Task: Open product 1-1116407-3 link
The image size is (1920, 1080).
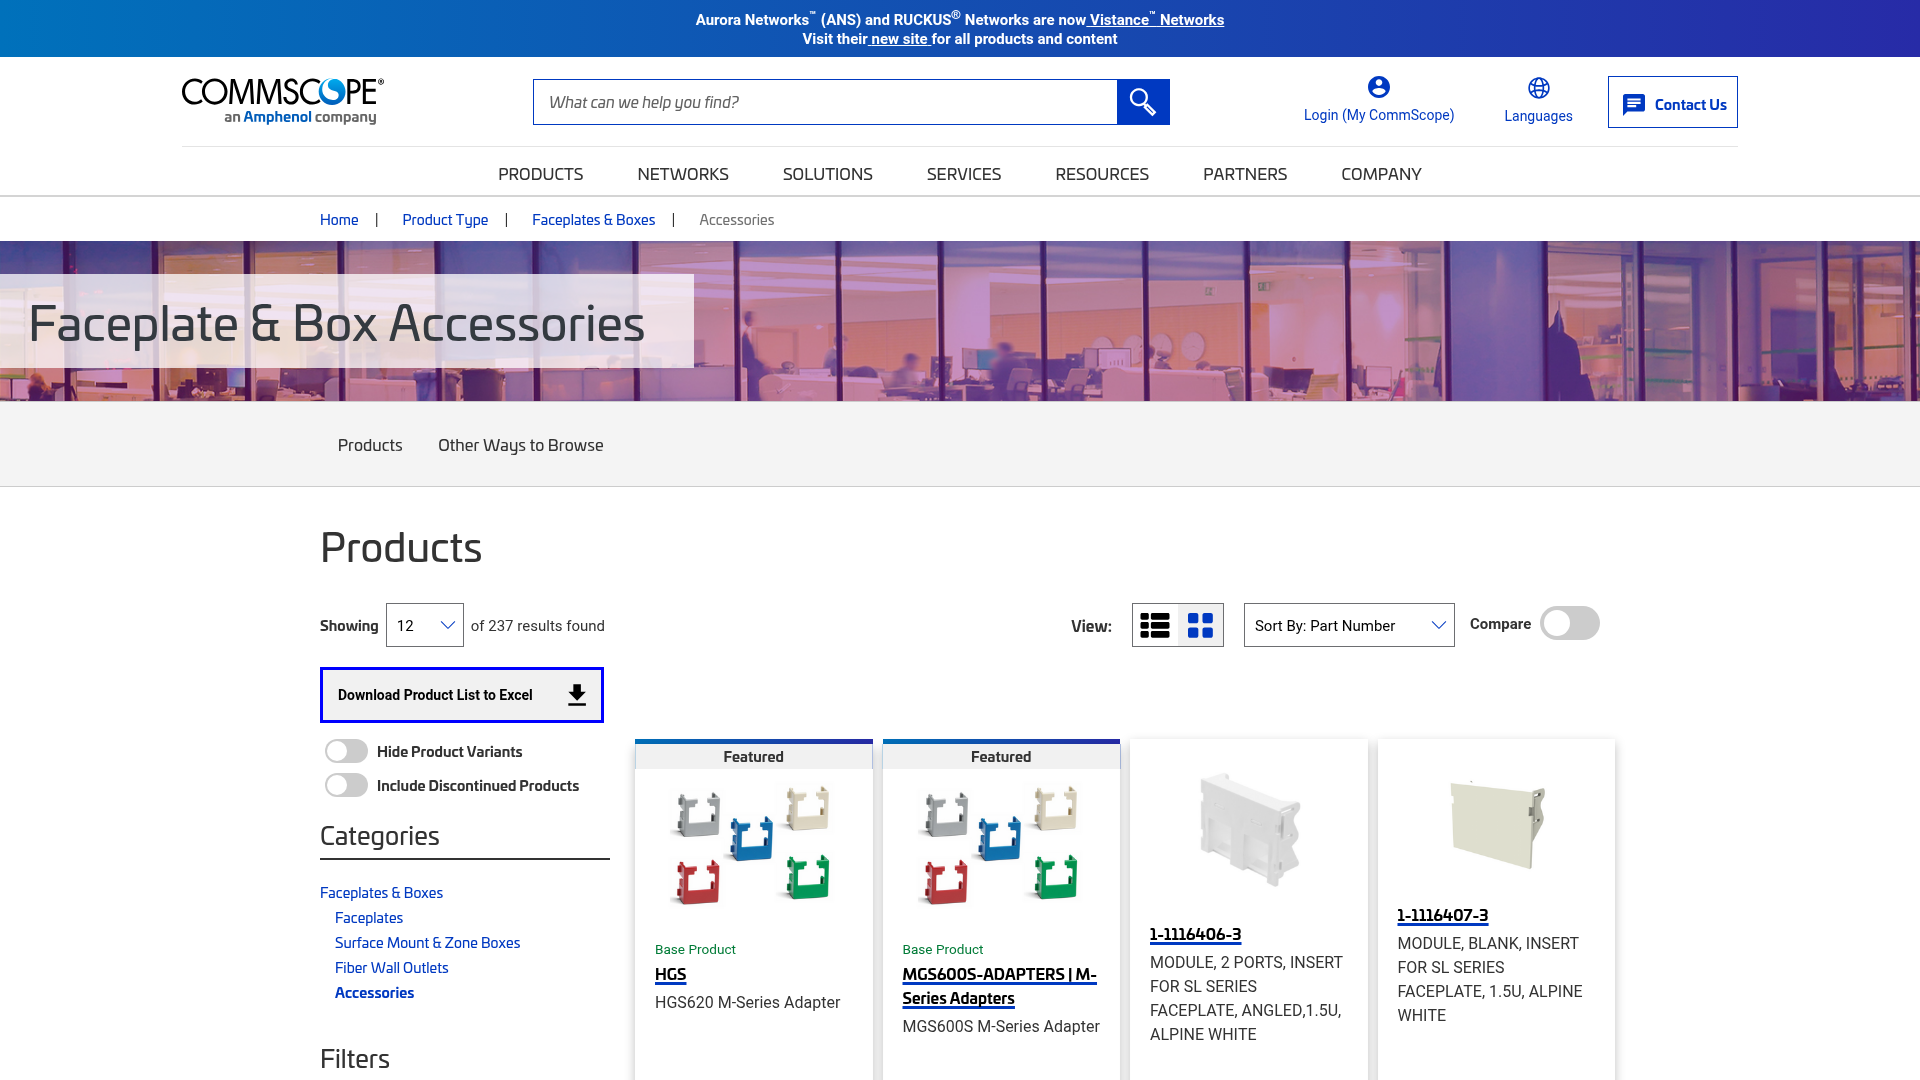Action: pos(1442,915)
